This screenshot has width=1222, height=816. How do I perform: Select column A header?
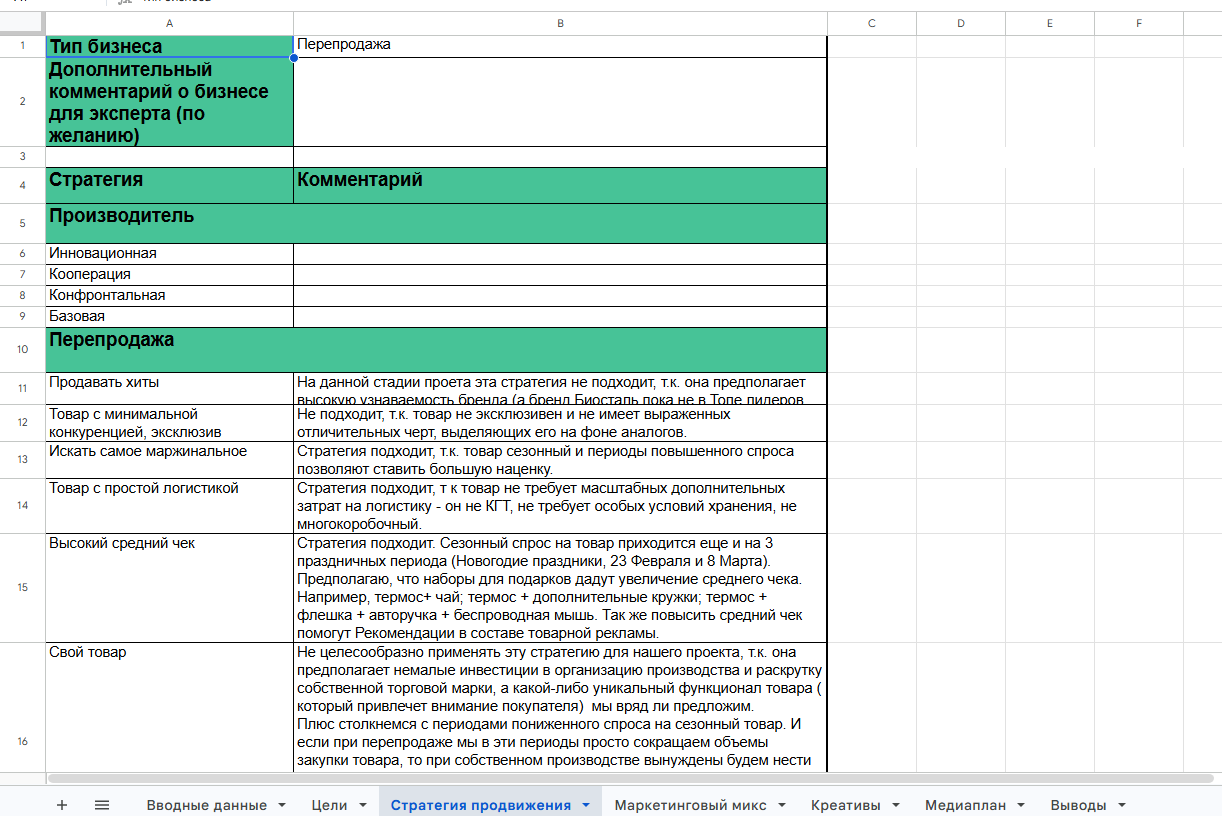point(169,23)
